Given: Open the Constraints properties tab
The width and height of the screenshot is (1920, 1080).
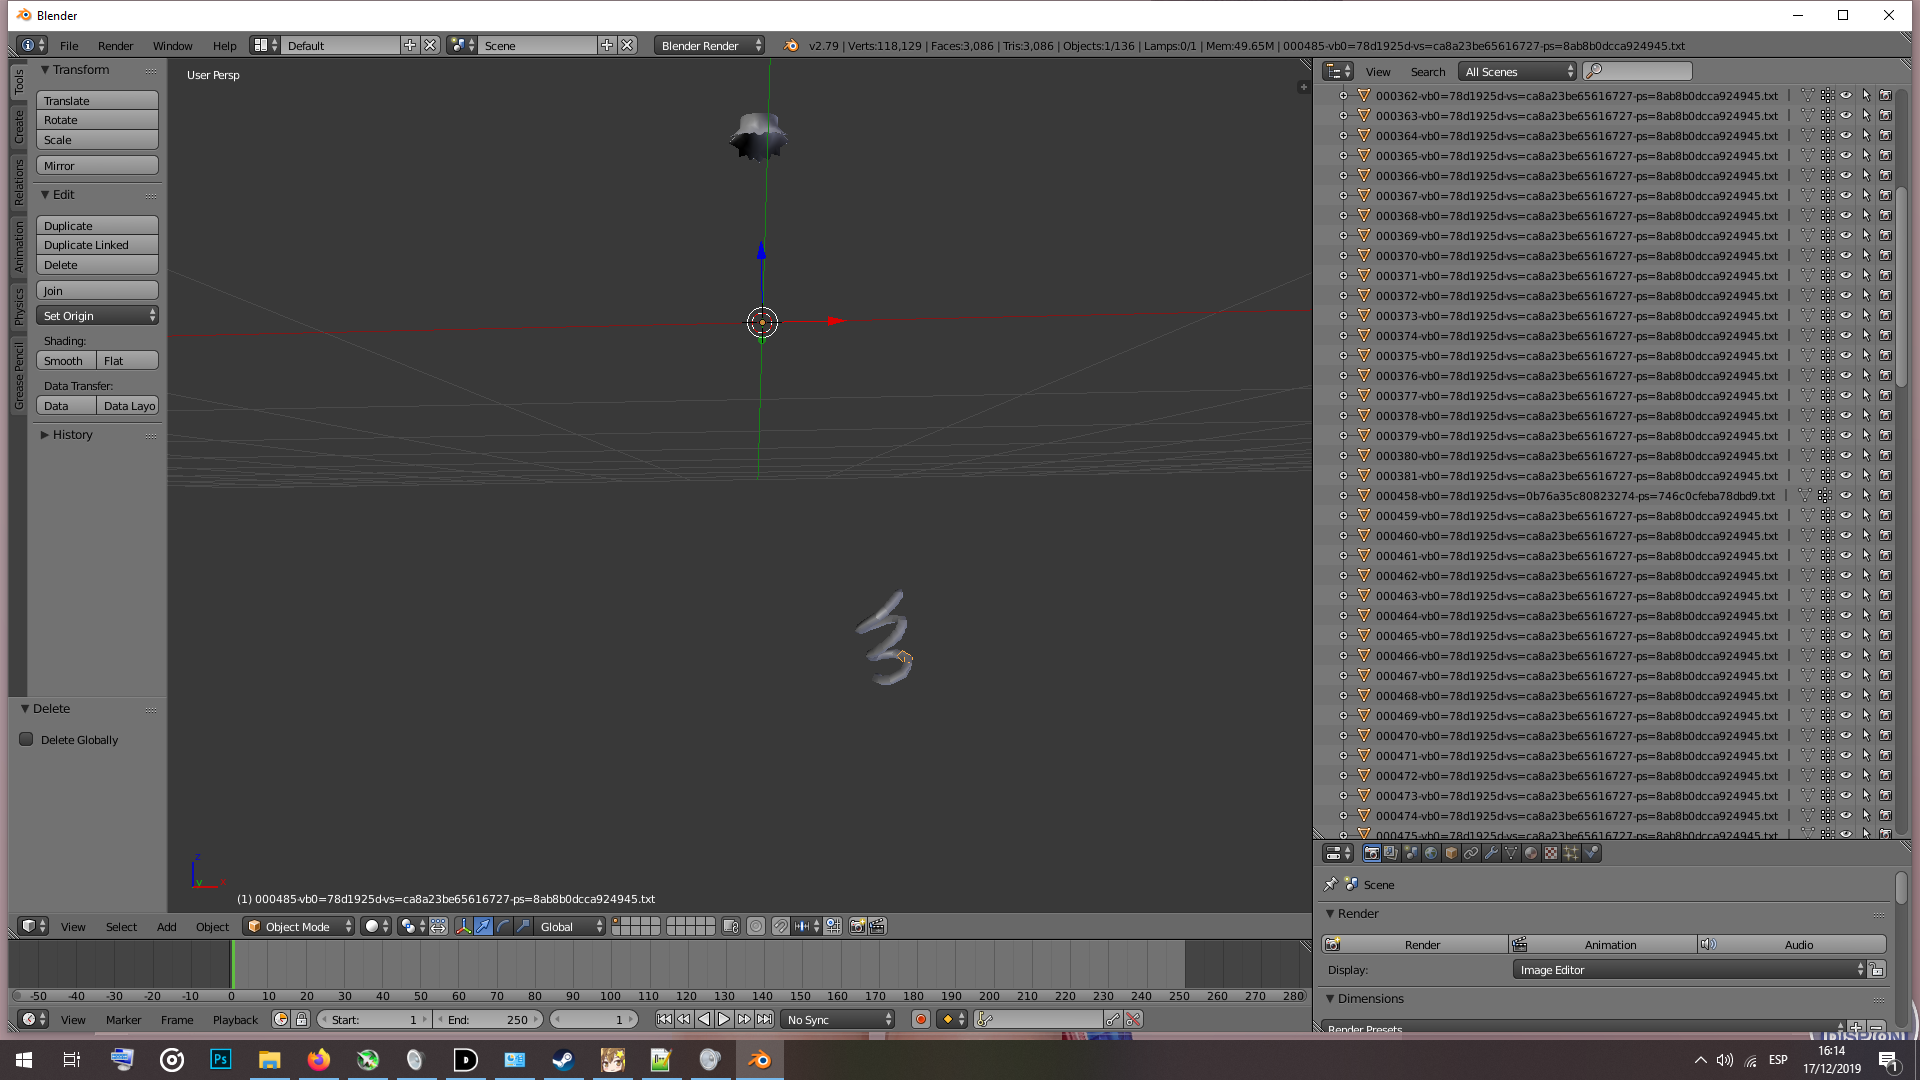Looking at the screenshot, I should [1471, 853].
